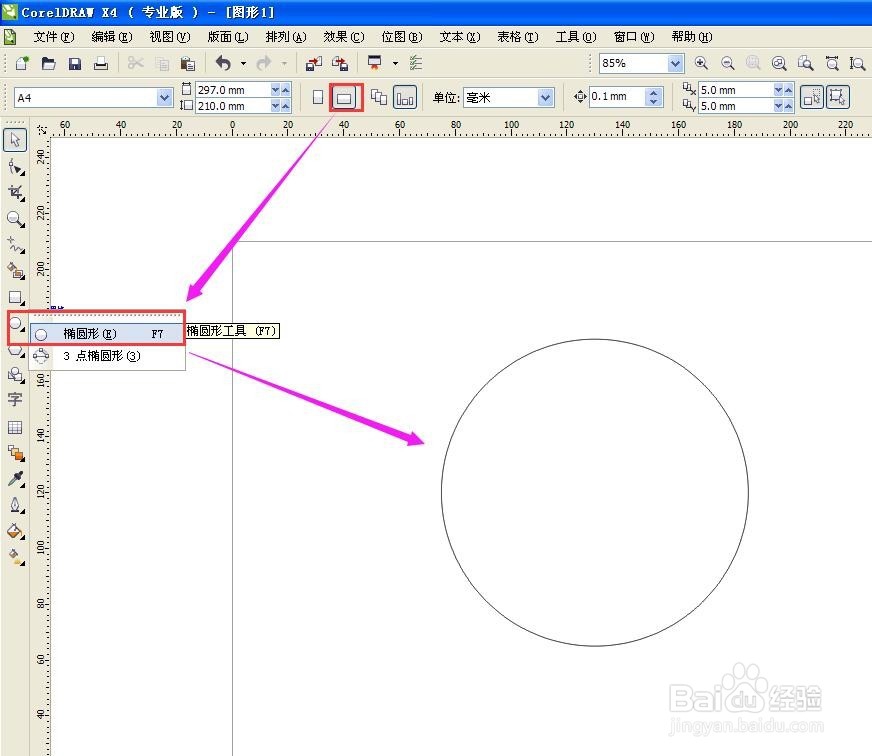Expand the application launcher arrow
Screen dimensions: 872x756
(x=395, y=63)
